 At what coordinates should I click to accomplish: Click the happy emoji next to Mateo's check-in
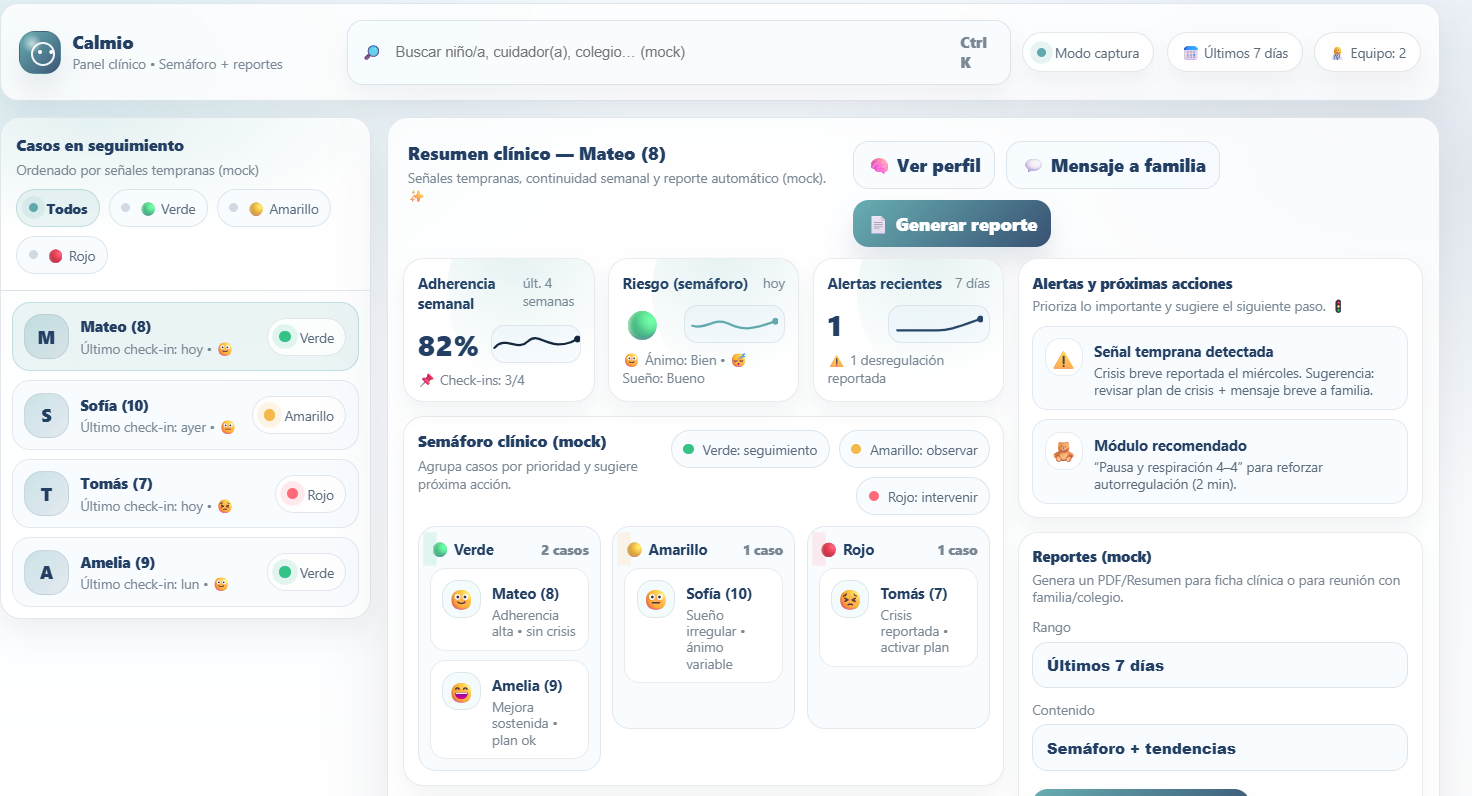[227, 347]
